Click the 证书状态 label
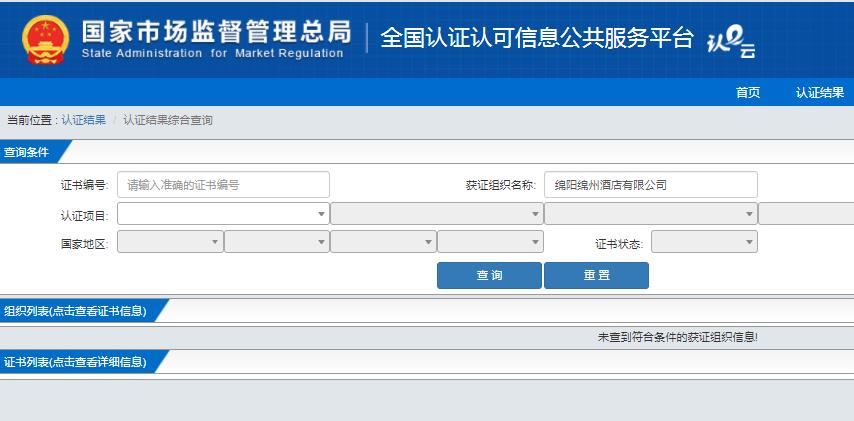The height and width of the screenshot is (421, 854). (619, 244)
